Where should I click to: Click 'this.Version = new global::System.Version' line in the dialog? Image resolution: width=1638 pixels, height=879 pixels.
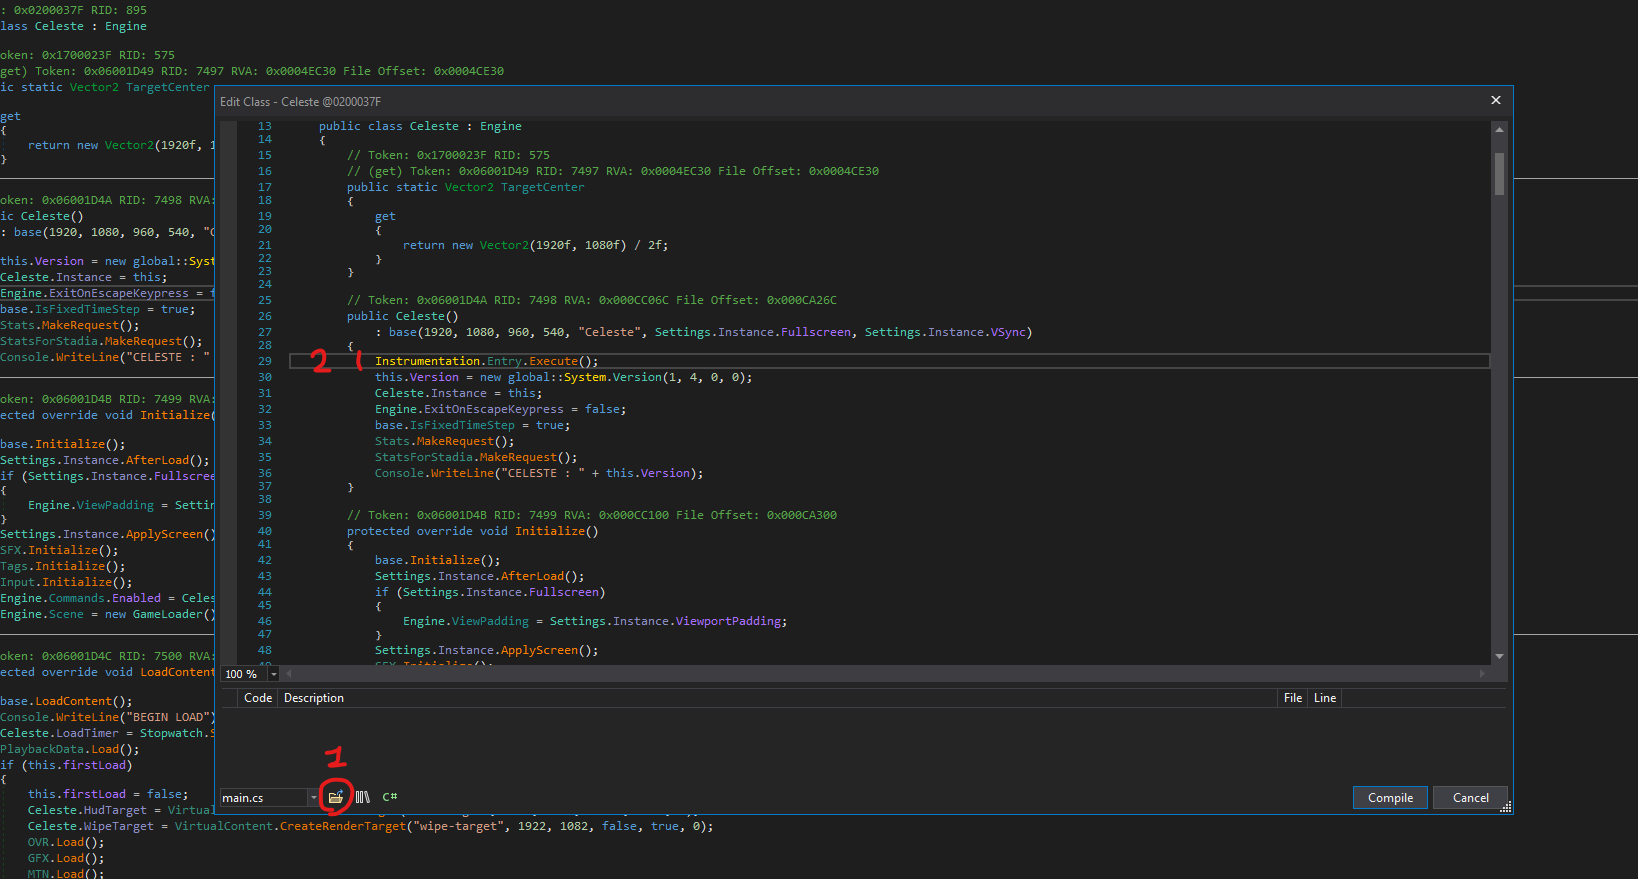coord(563,377)
